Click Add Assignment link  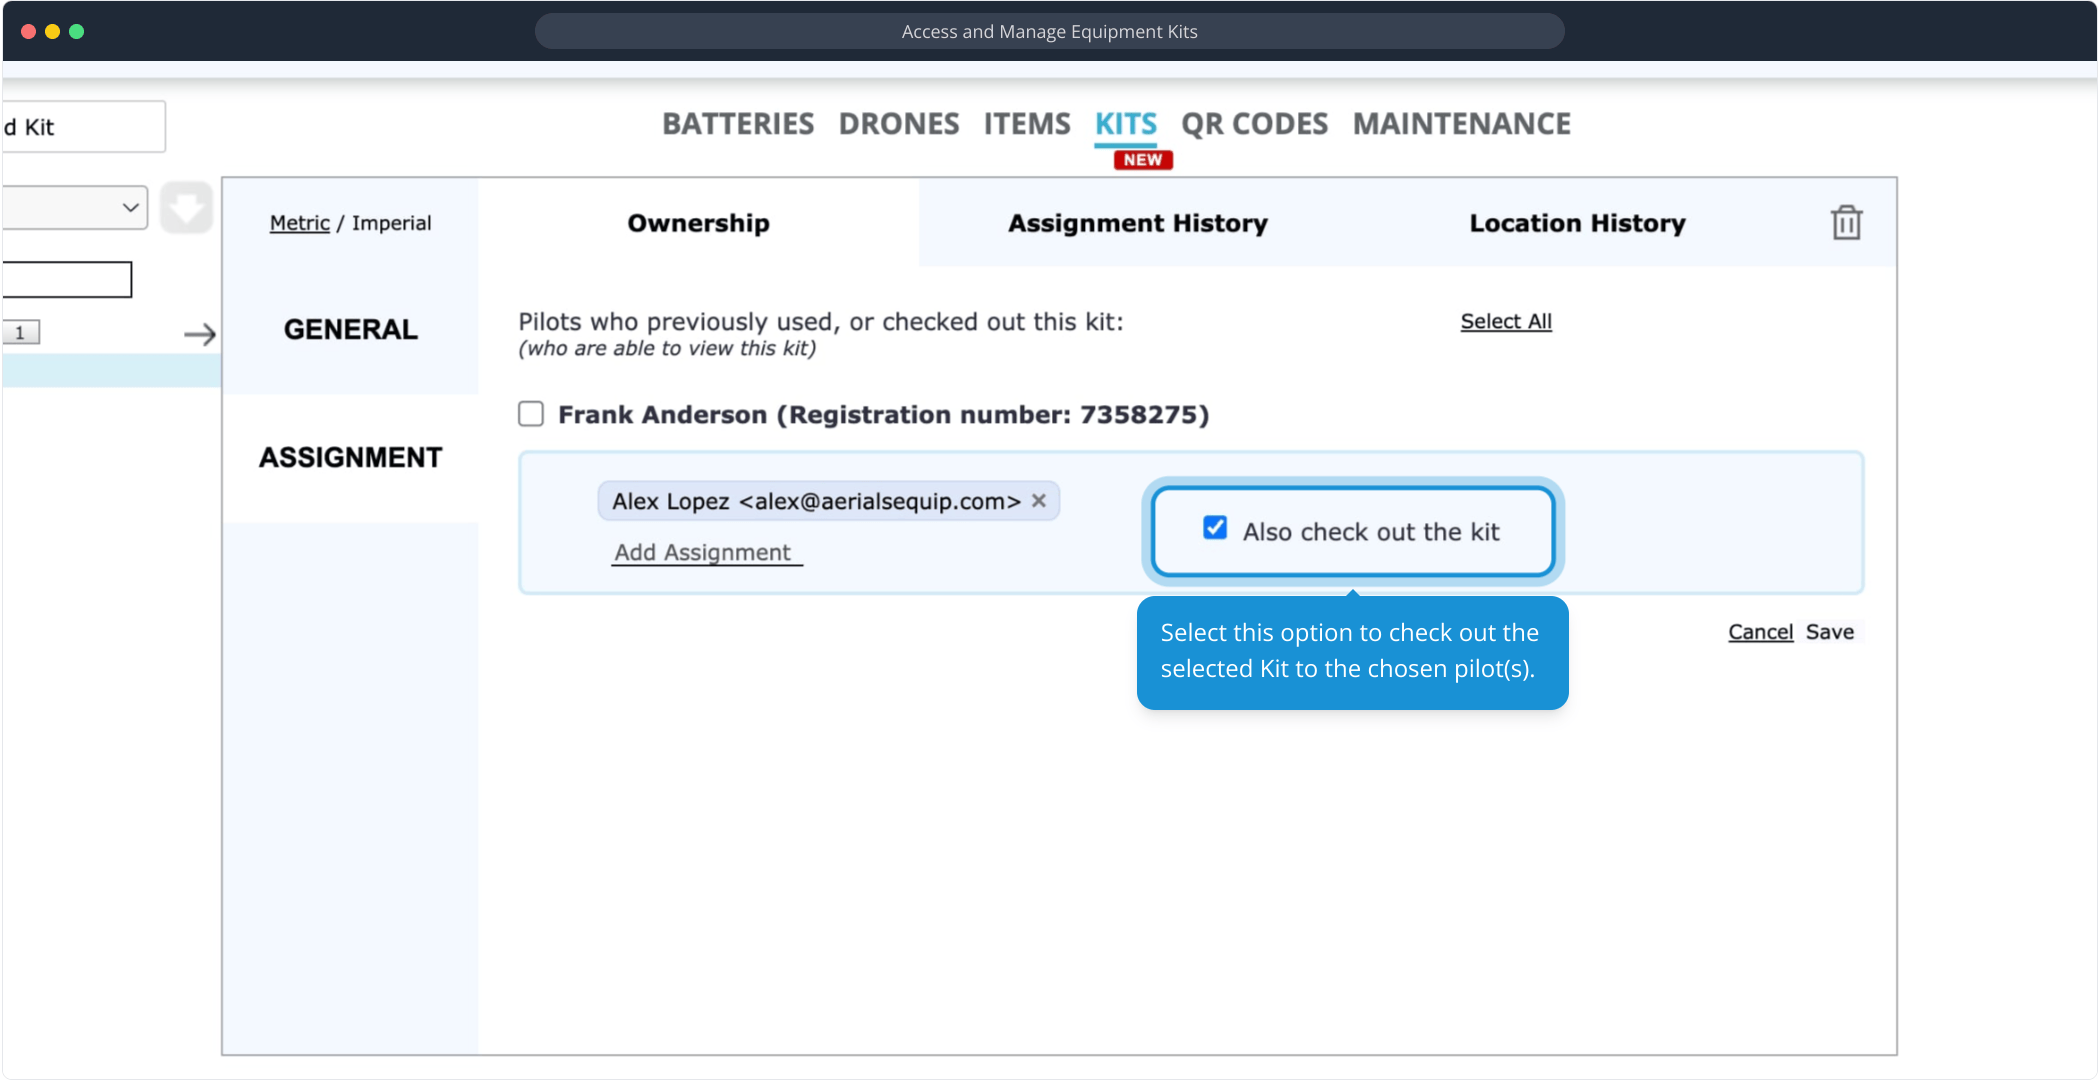pos(703,553)
